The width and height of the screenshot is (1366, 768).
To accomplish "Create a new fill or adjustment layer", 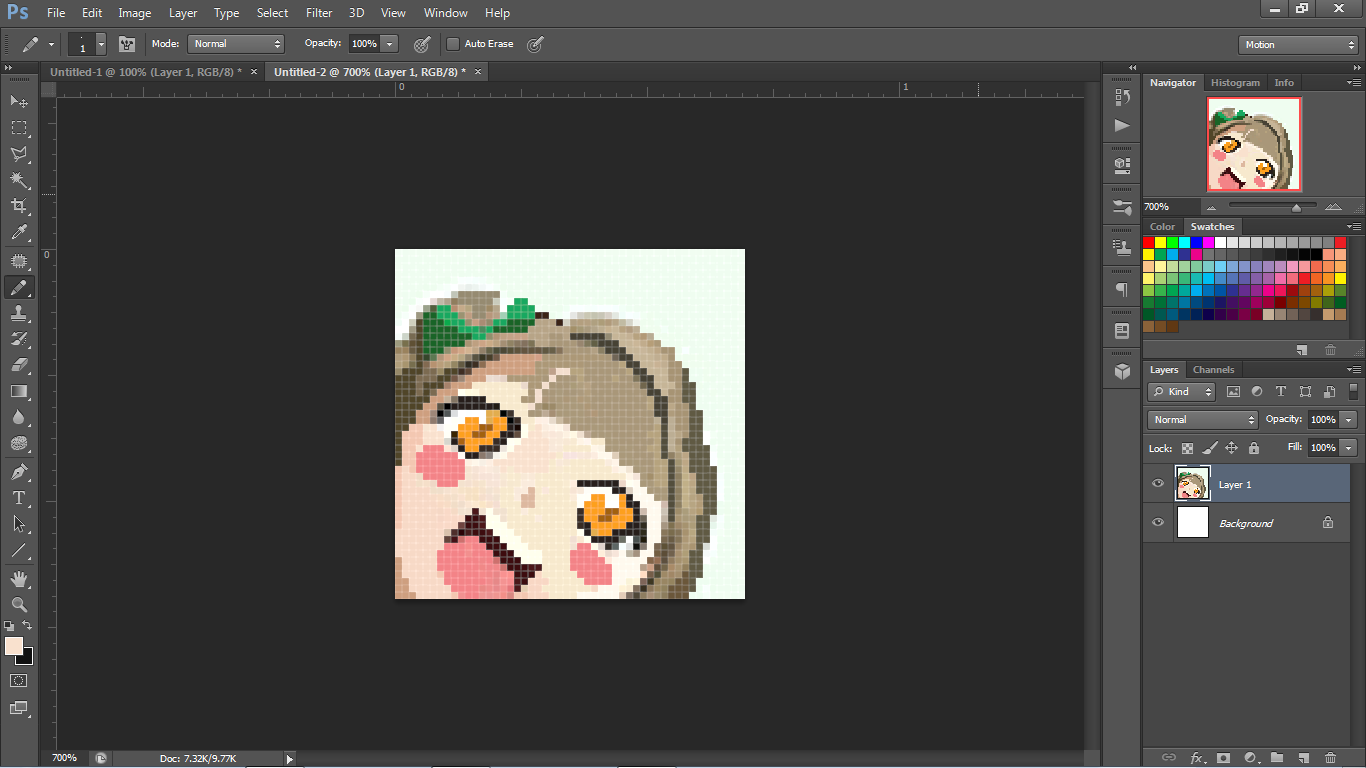I will (1250, 758).
